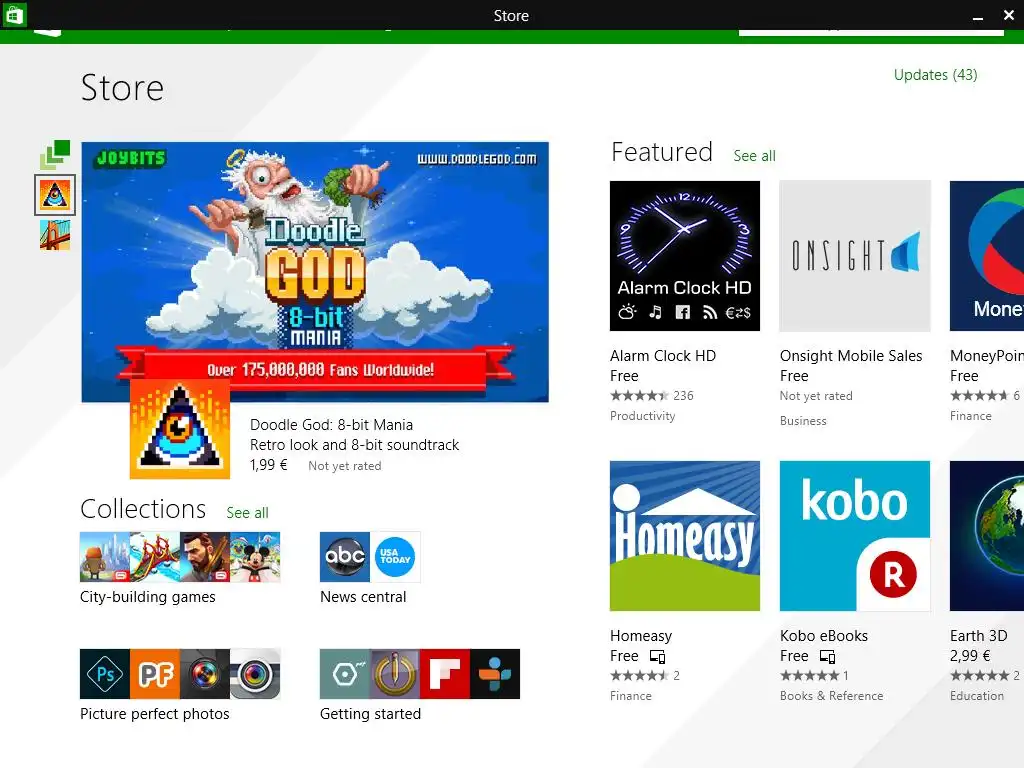Click the Books & Reference category label
1024x768 pixels.
click(x=831, y=696)
